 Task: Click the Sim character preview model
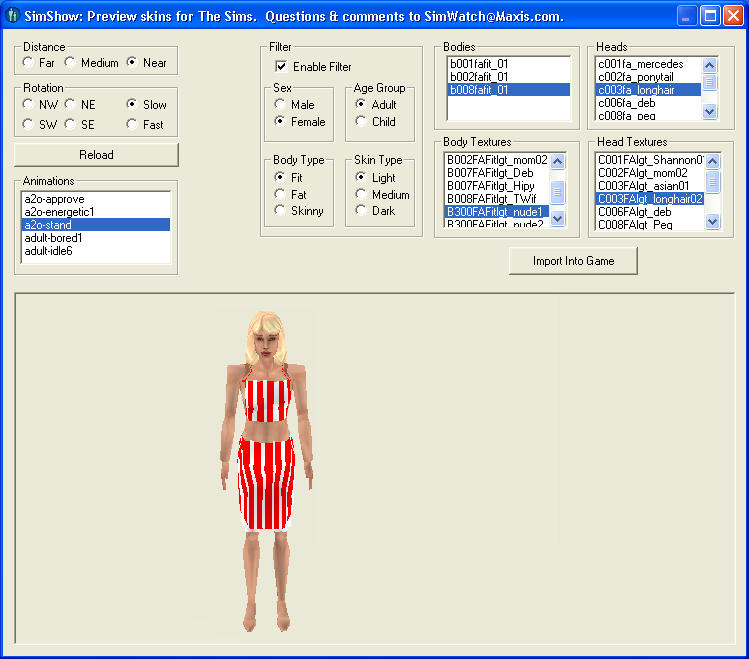coord(267,470)
